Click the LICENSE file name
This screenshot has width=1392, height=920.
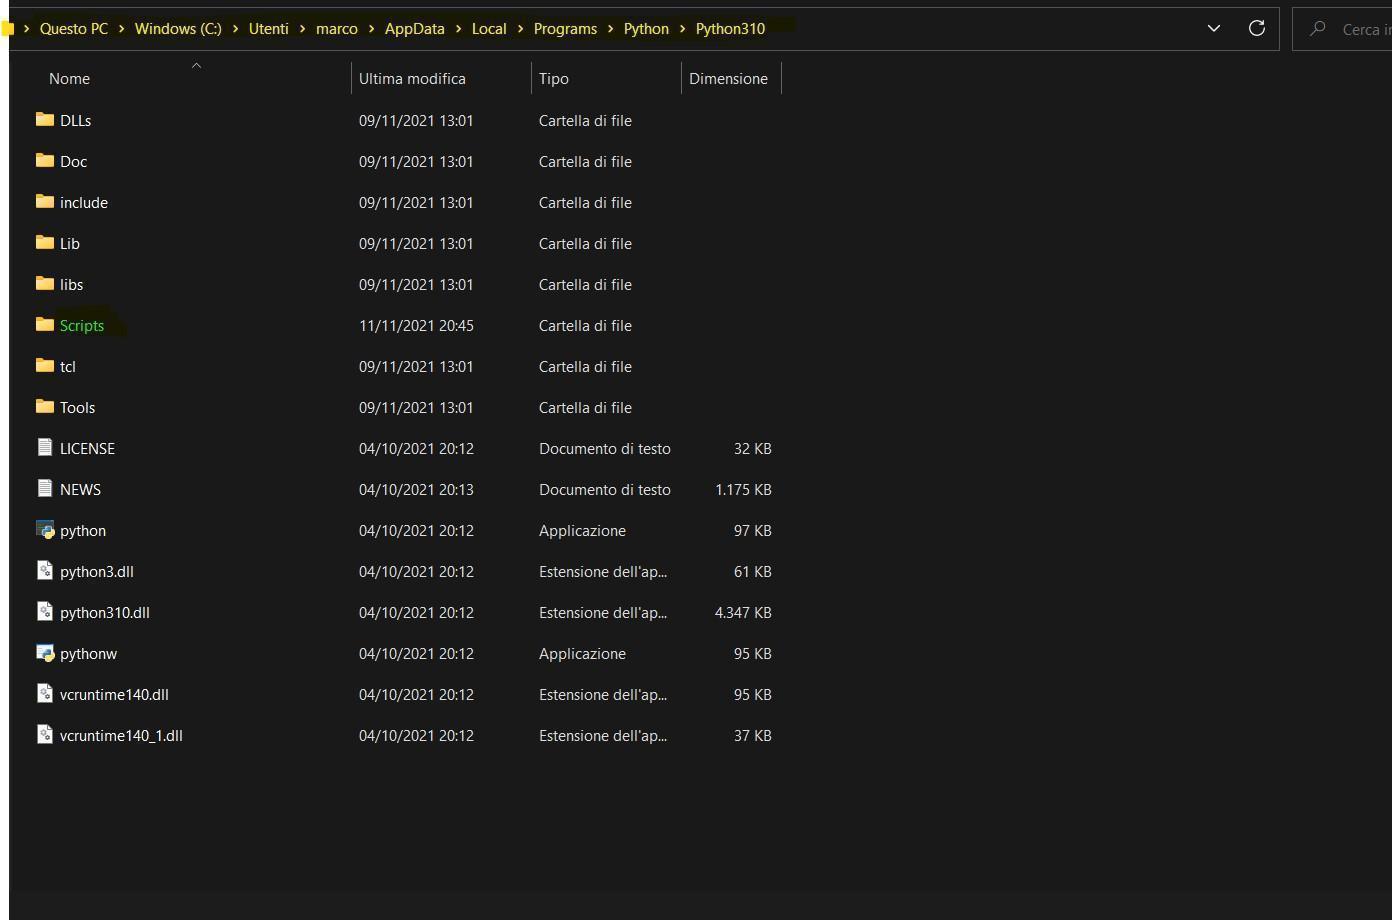click(87, 448)
